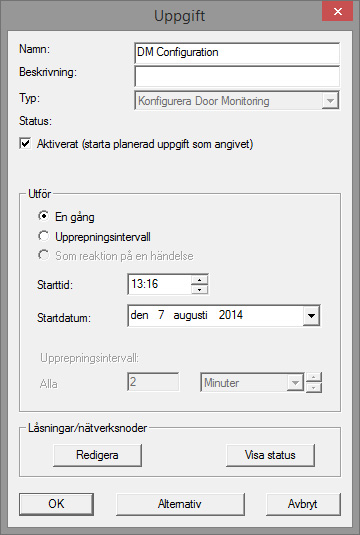Click the Starttid spinner up arrow

pos(199,280)
